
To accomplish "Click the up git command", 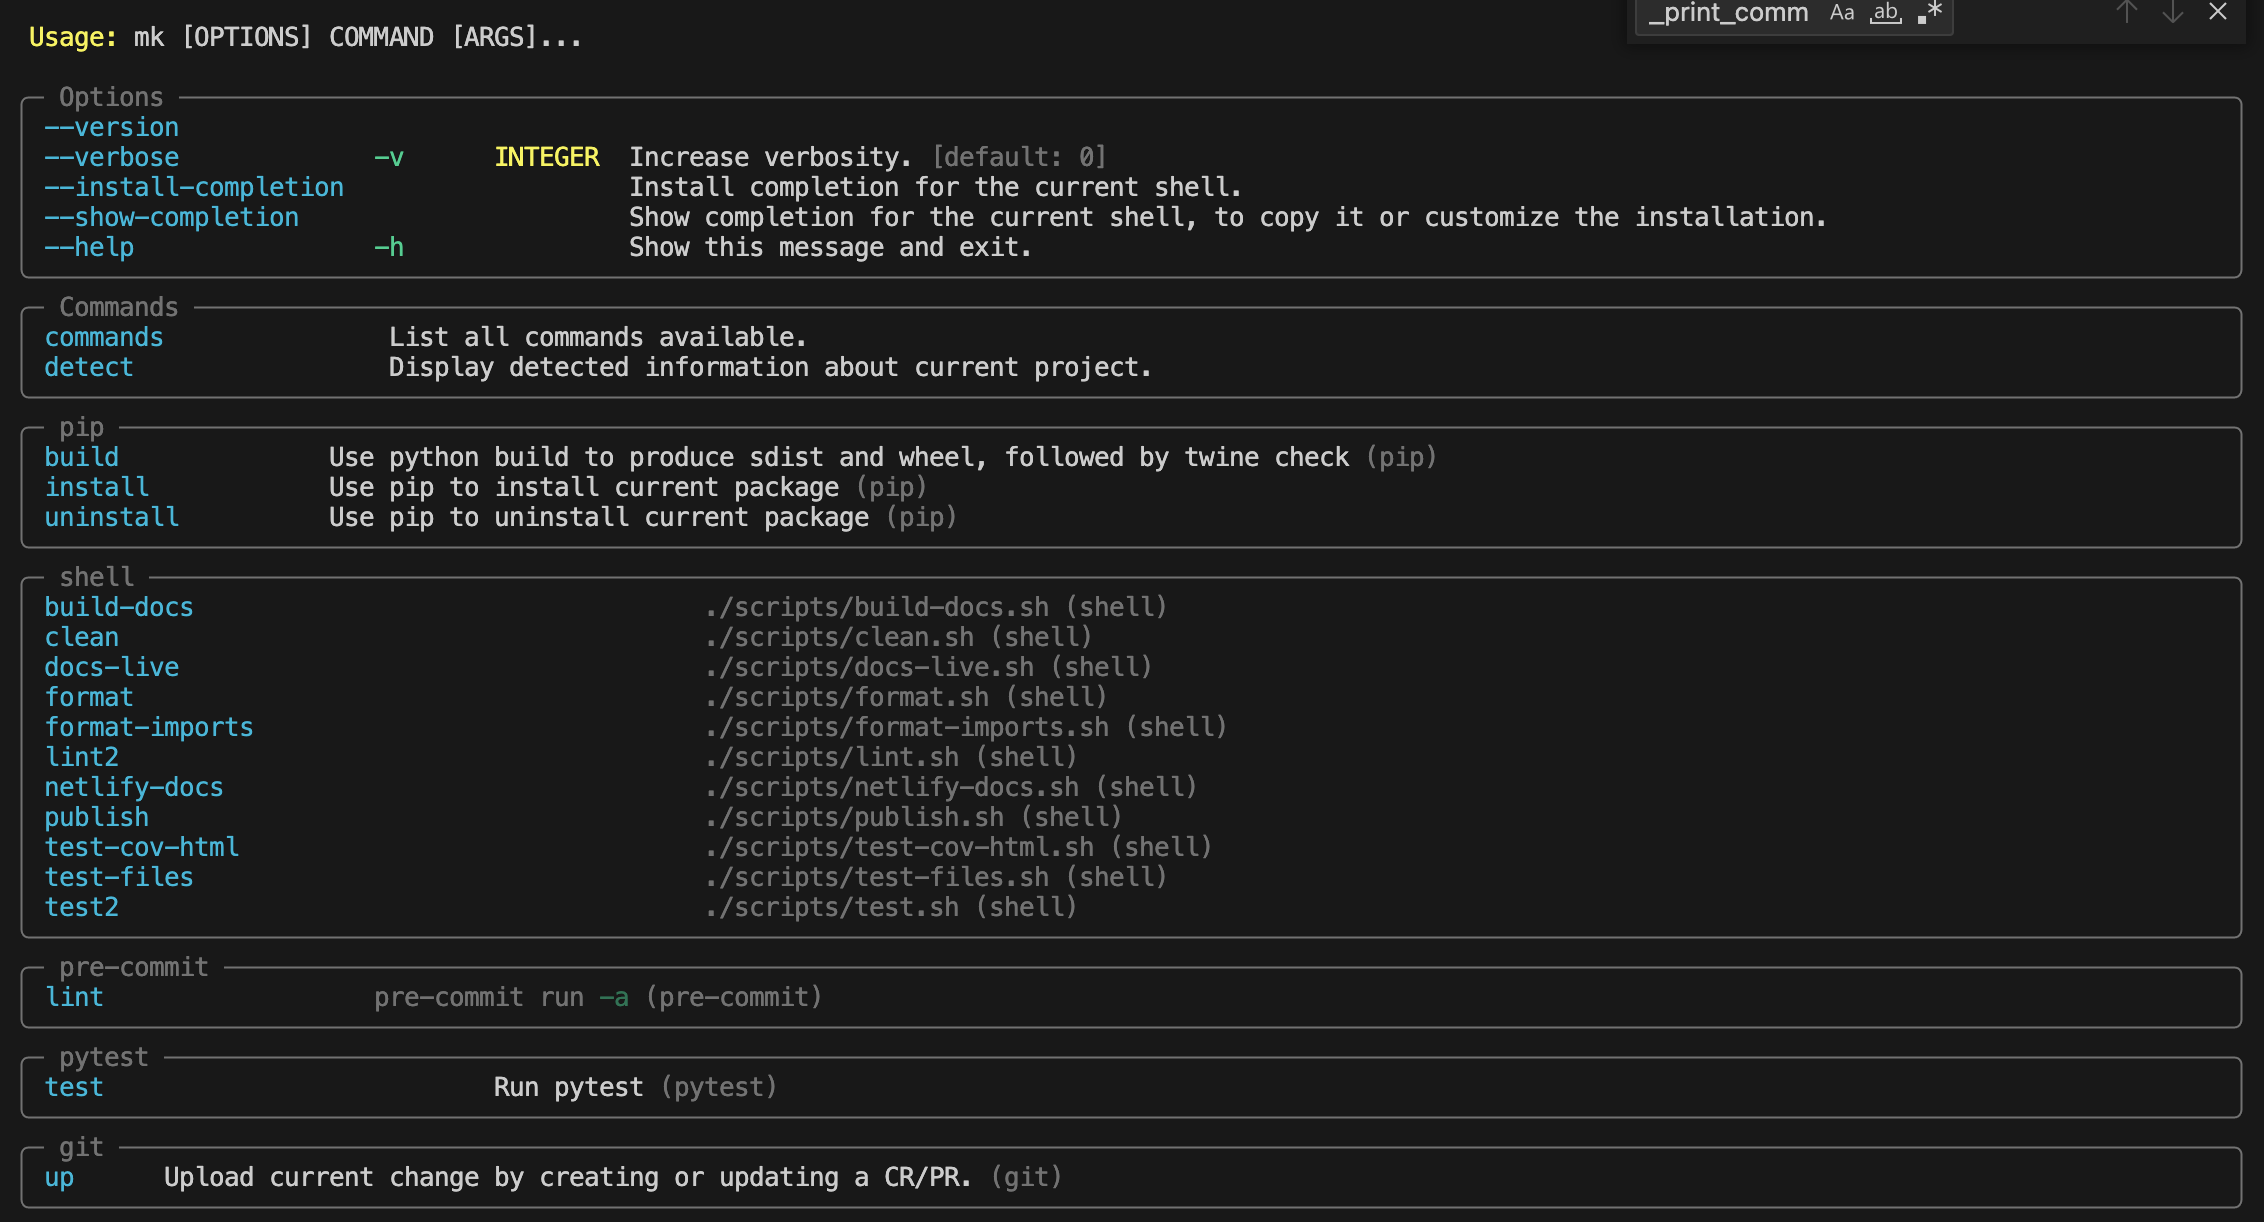I will (59, 1177).
